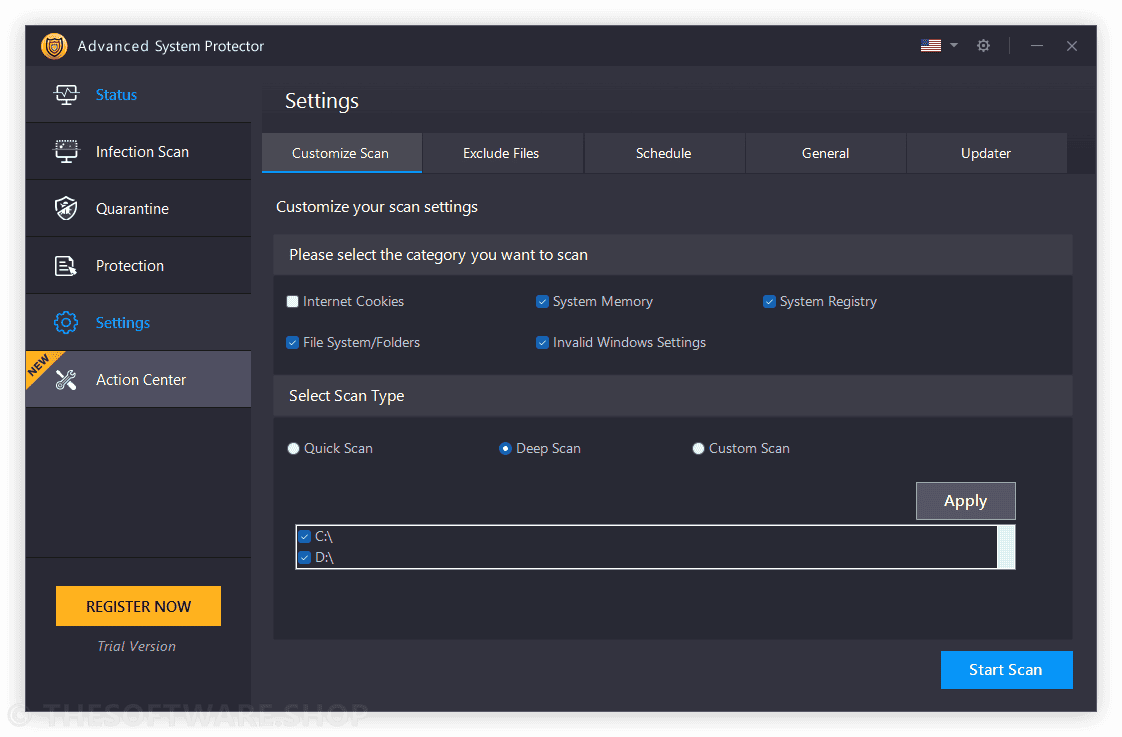Select the Deep Scan radio button
Viewport: 1122px width, 737px height.
click(505, 449)
